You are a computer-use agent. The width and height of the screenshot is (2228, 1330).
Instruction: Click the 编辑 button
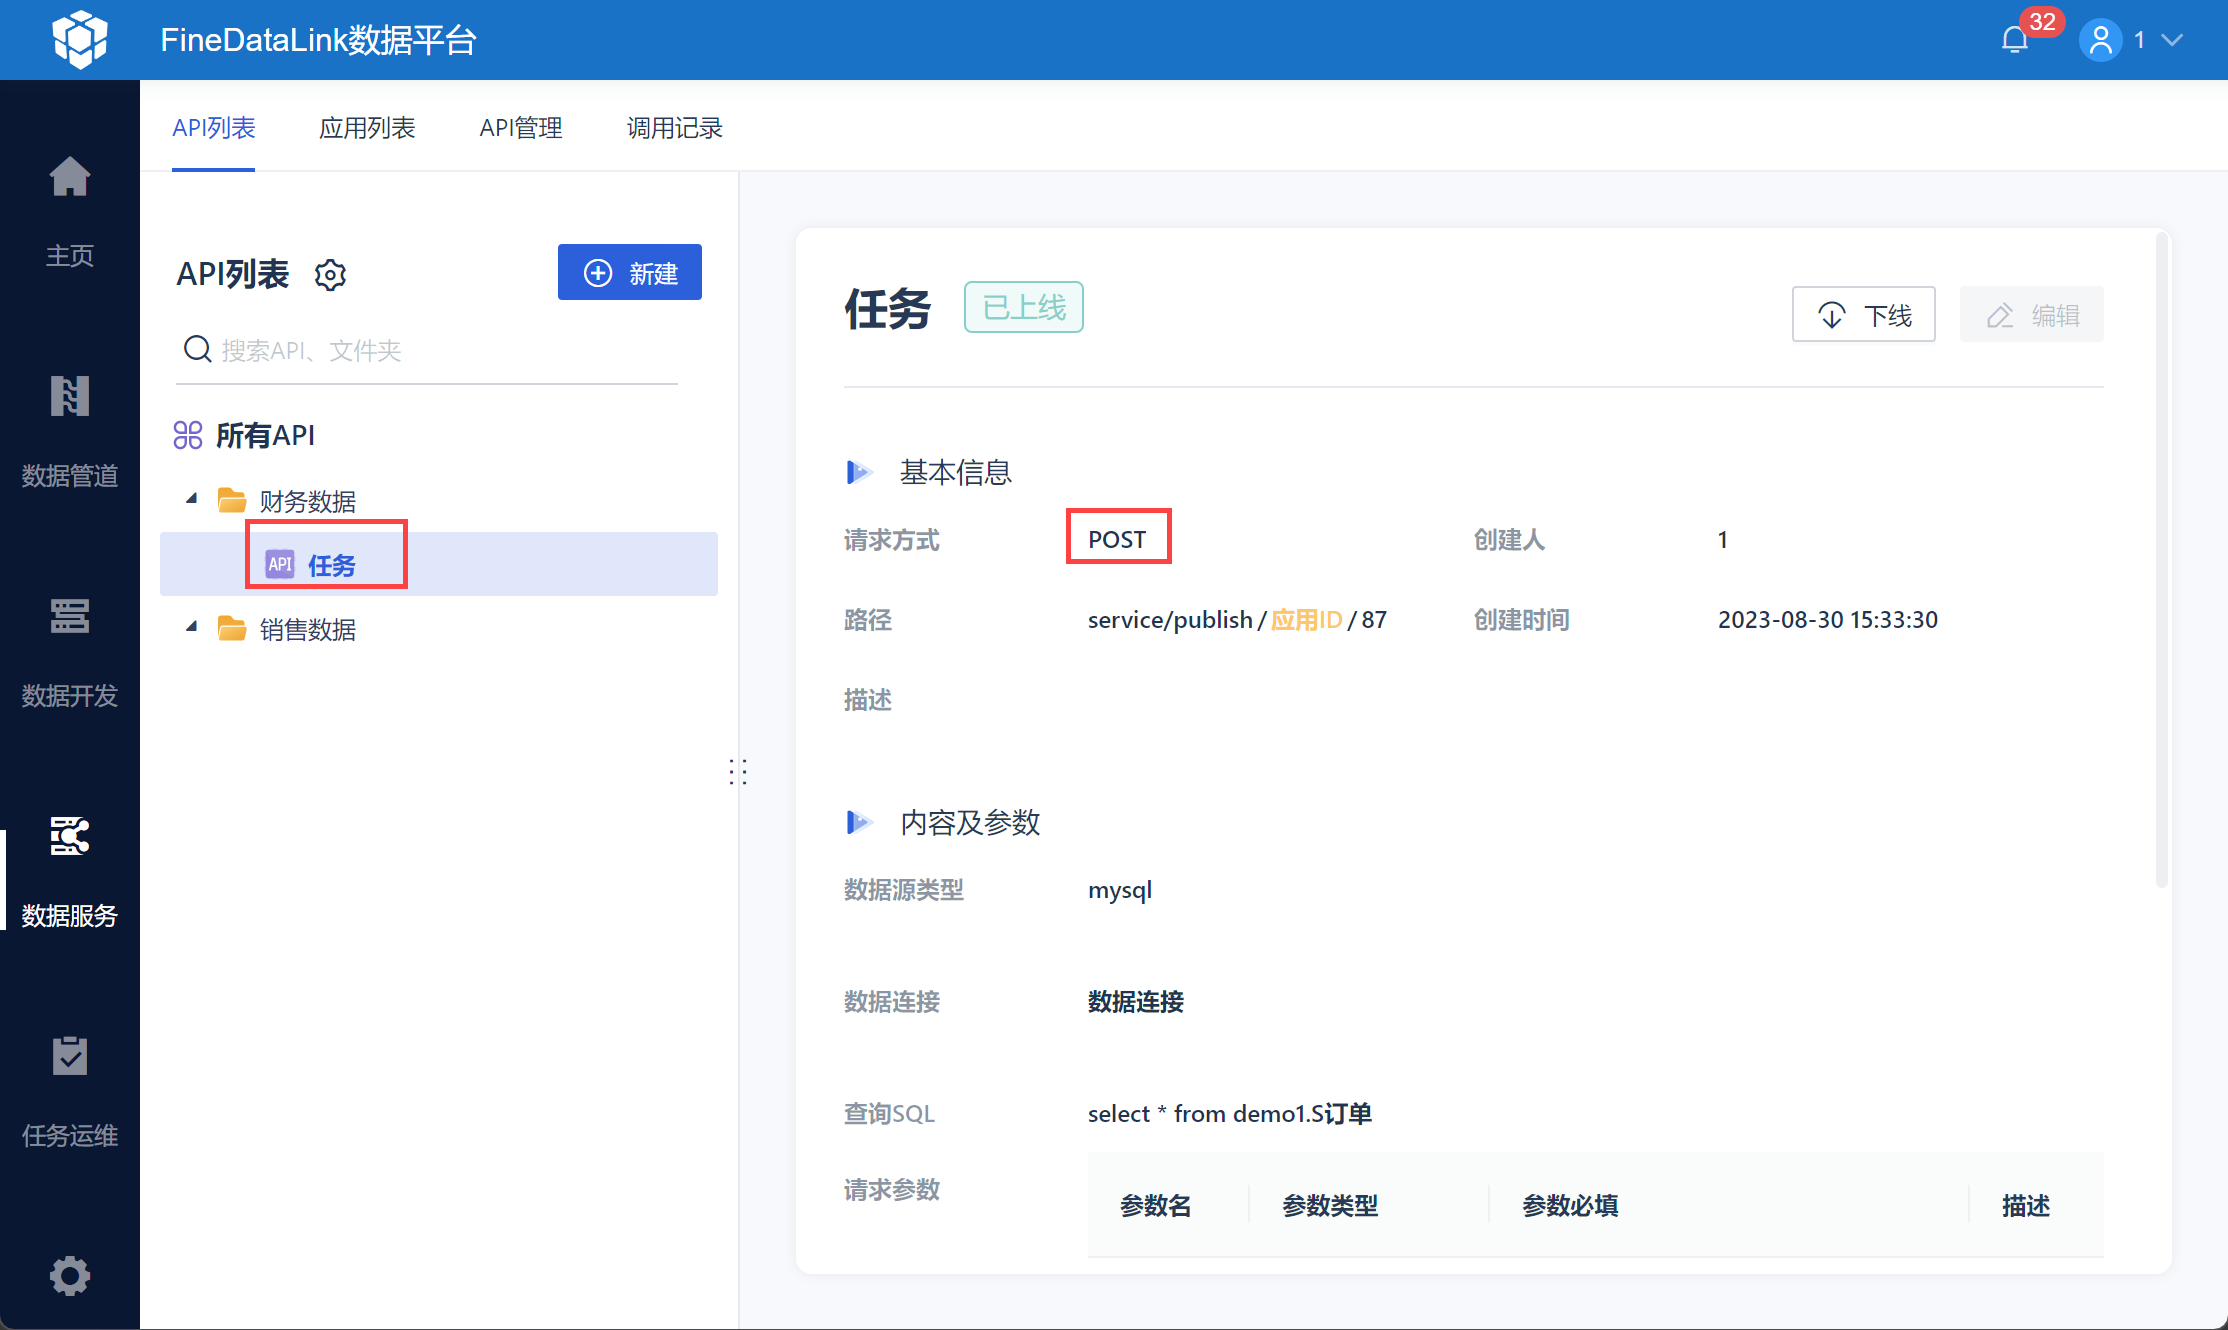pos(2031,315)
